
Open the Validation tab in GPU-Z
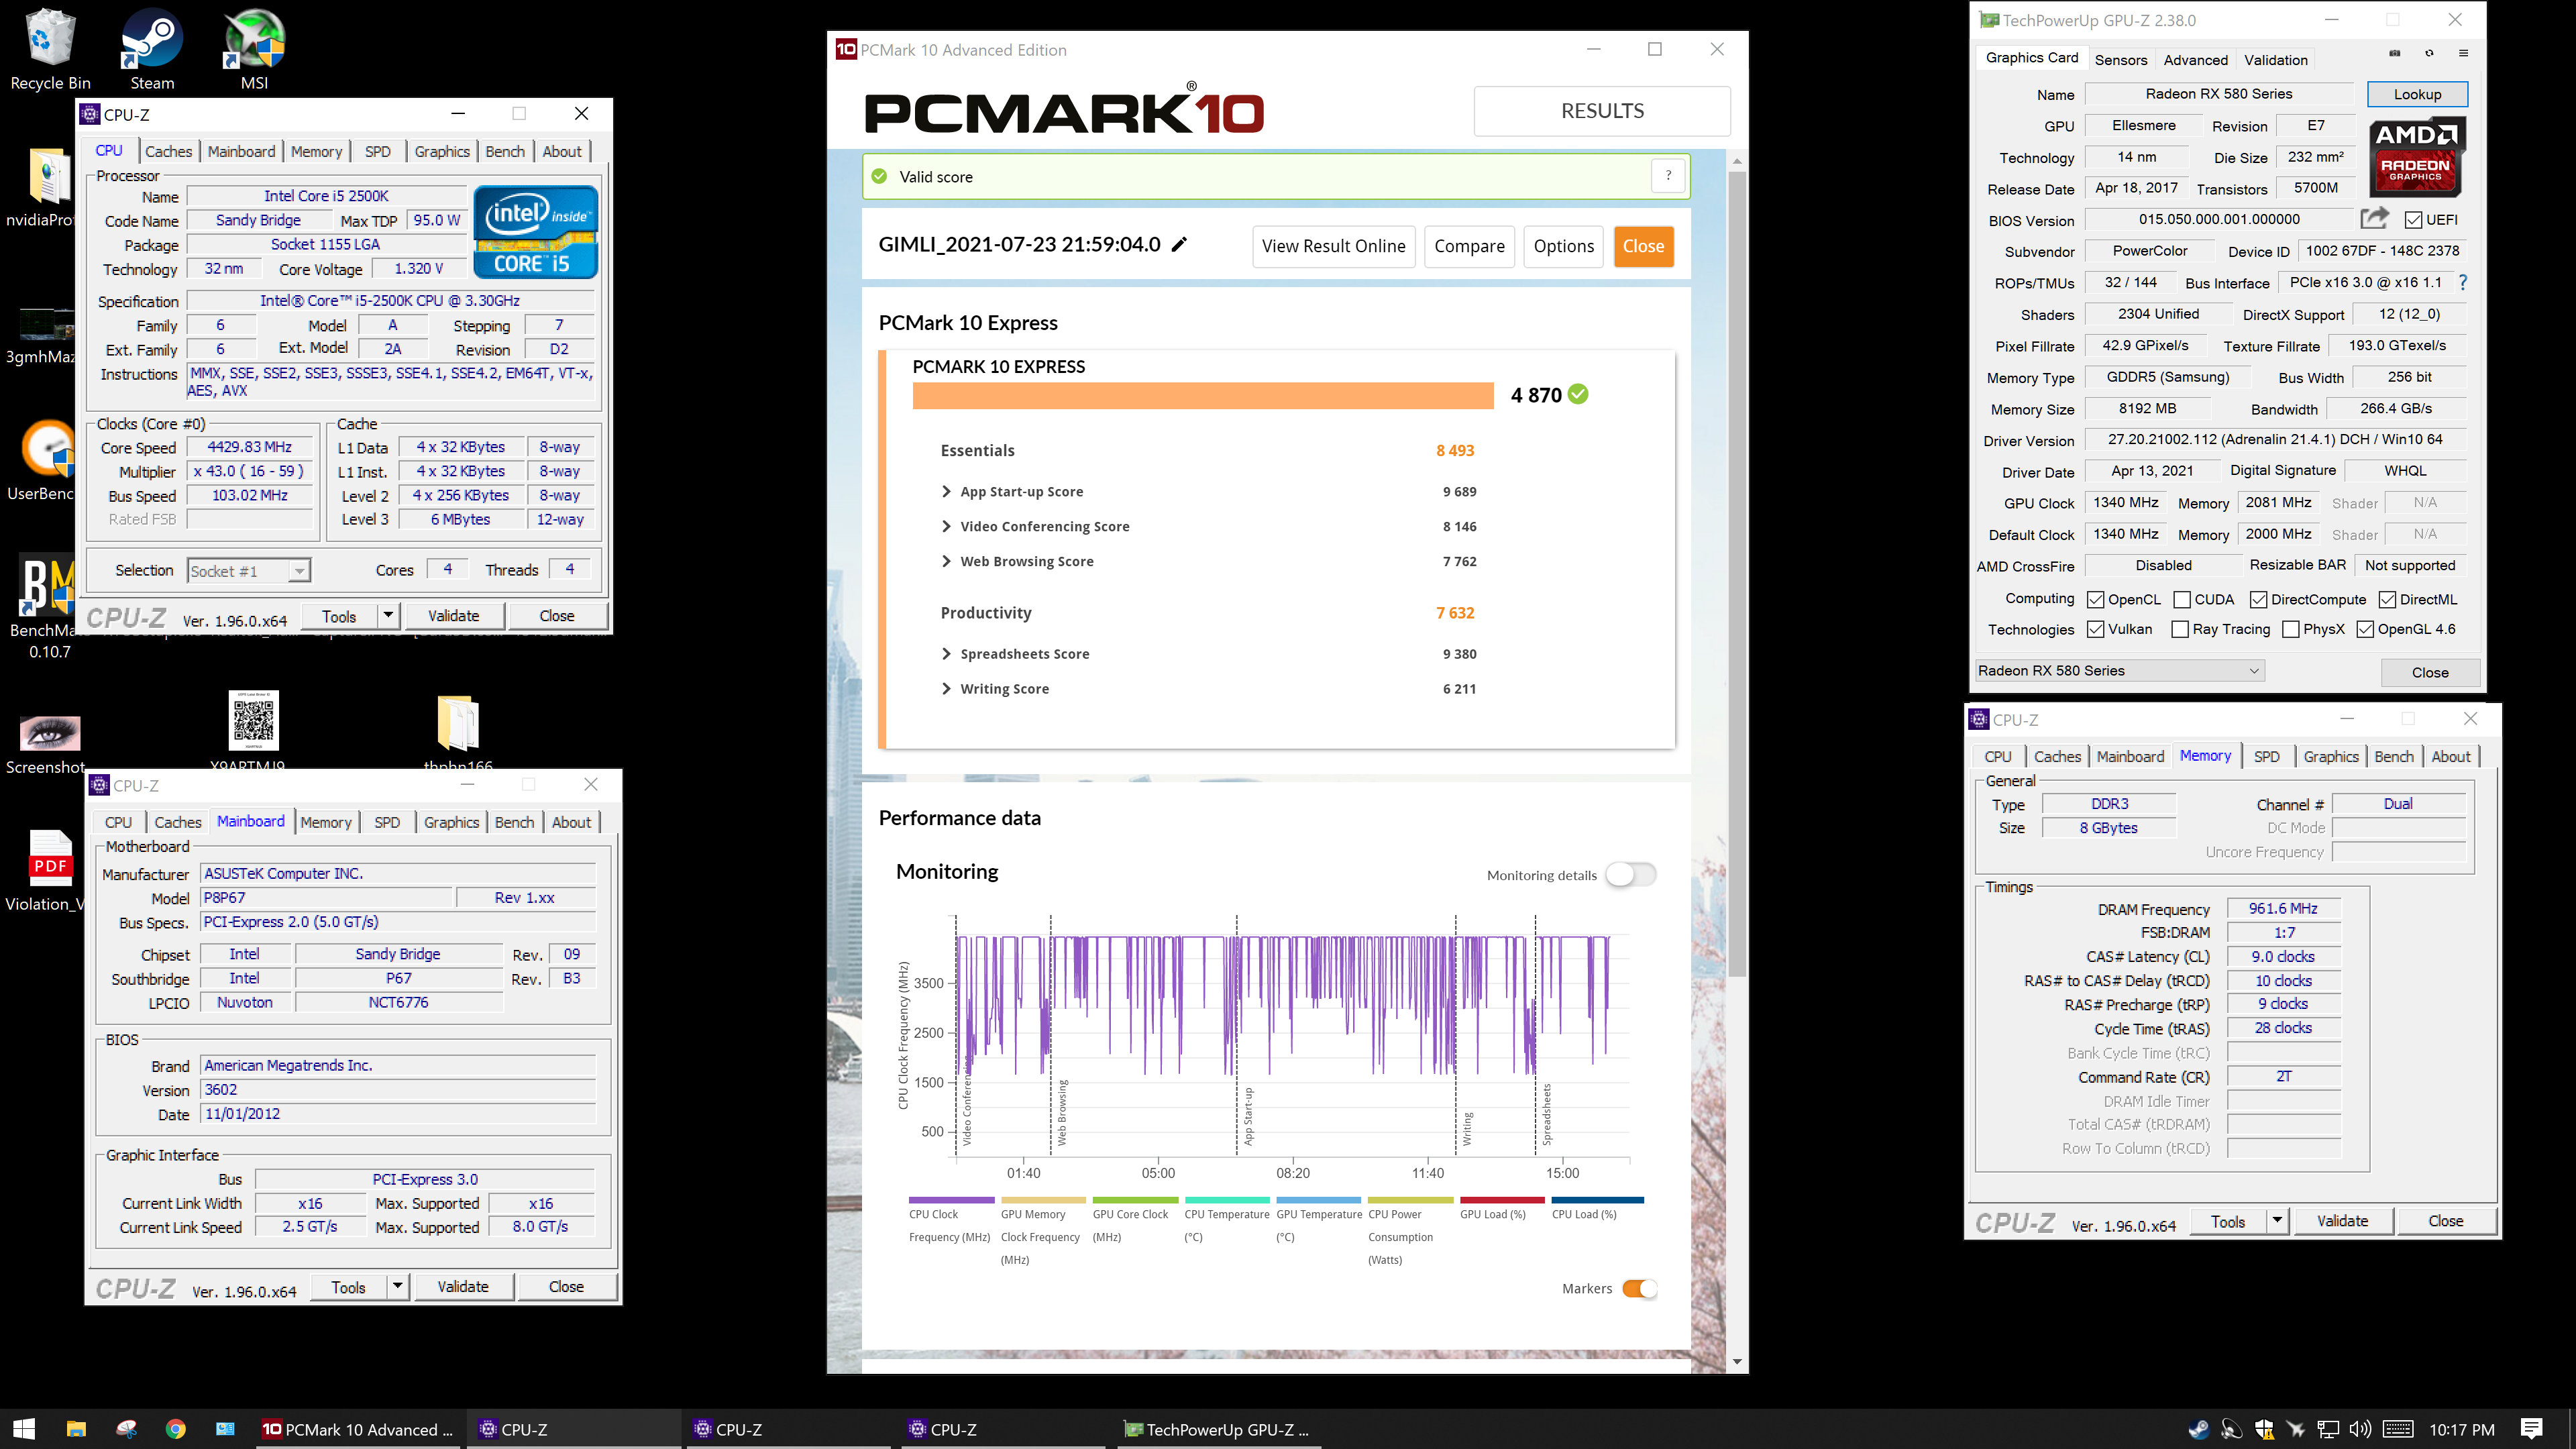(x=2275, y=60)
